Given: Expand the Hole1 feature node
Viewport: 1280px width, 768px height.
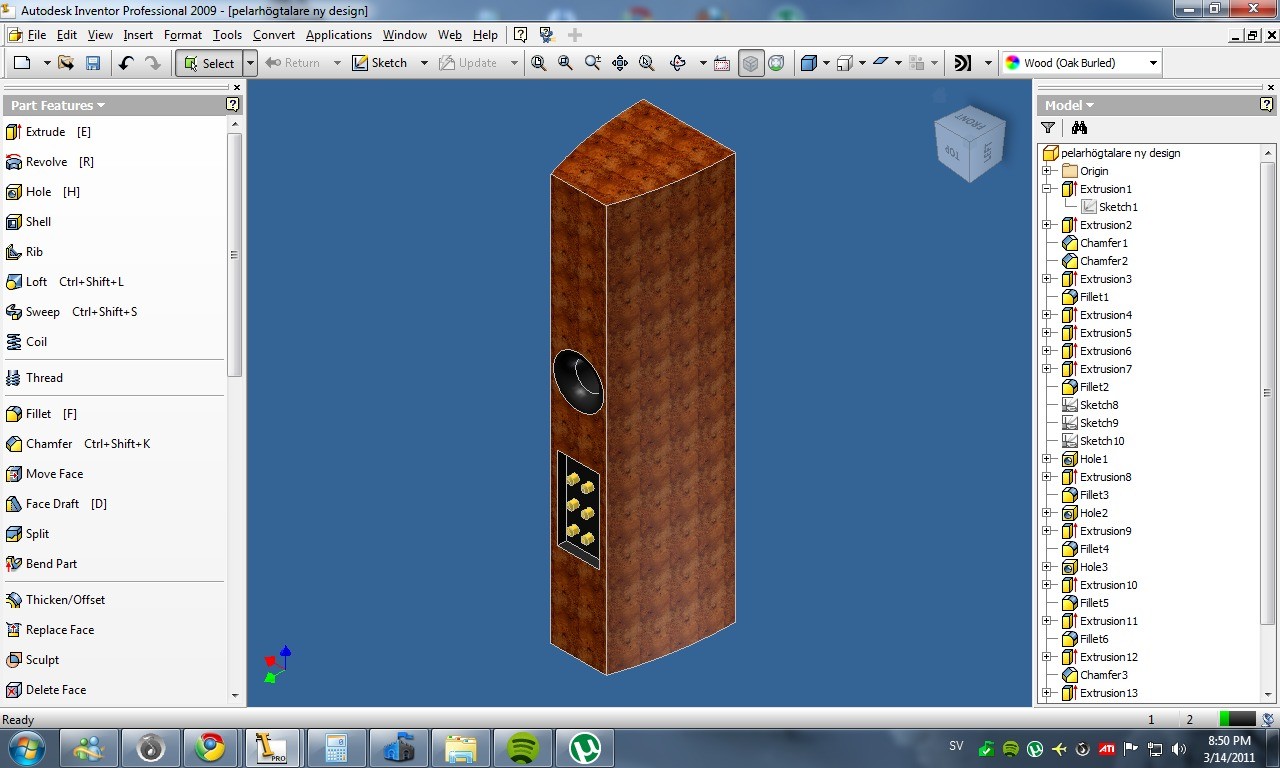Looking at the screenshot, I should coord(1047,459).
